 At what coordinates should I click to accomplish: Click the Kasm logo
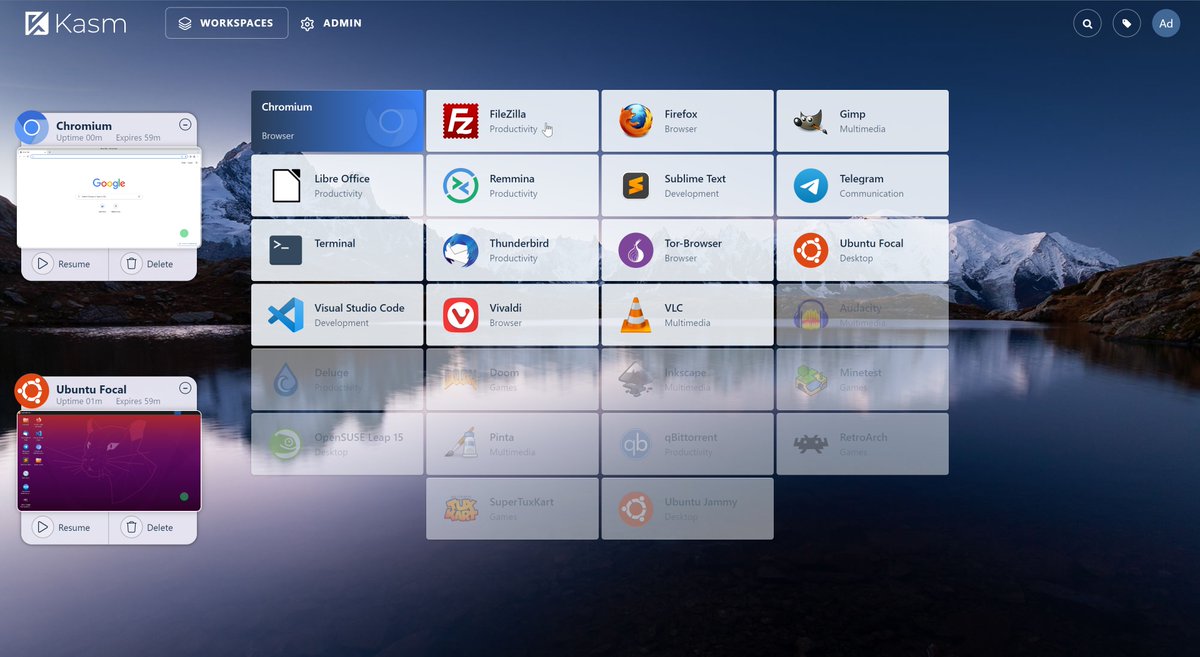(76, 23)
